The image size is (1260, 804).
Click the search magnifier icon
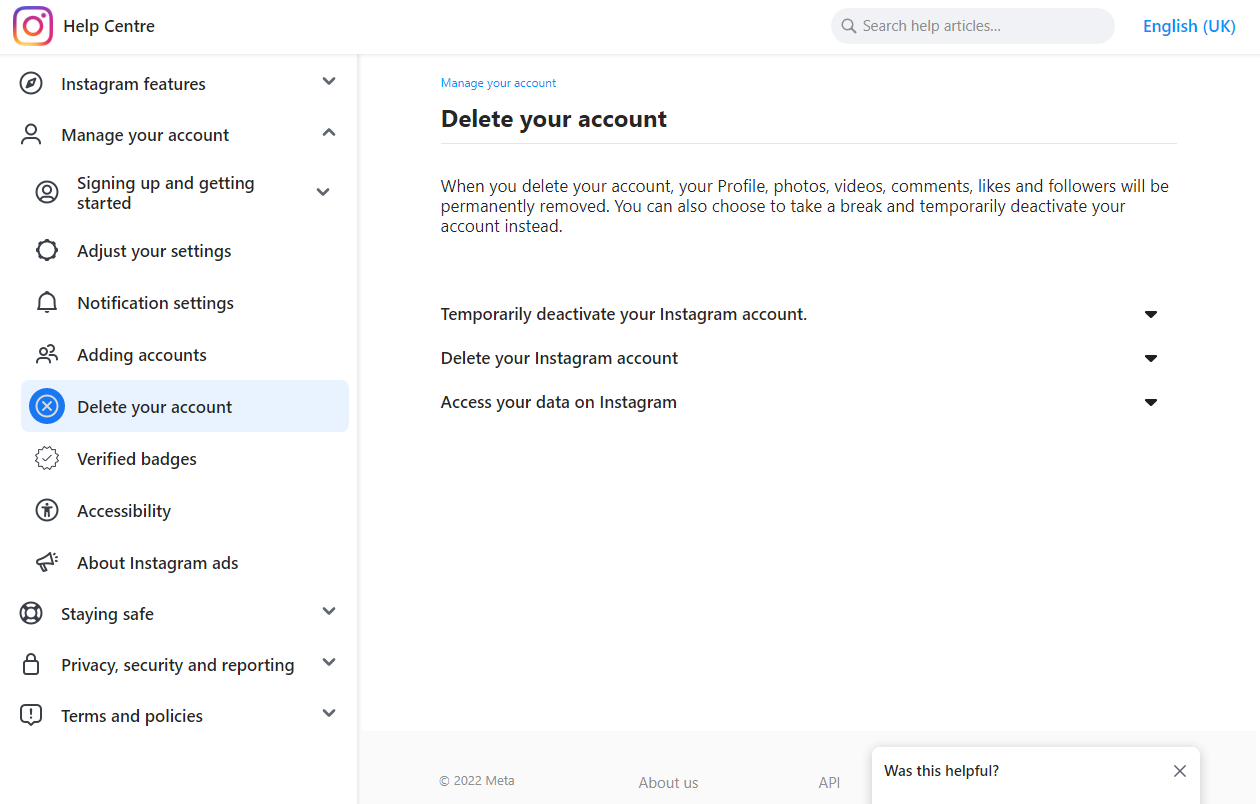[849, 26]
